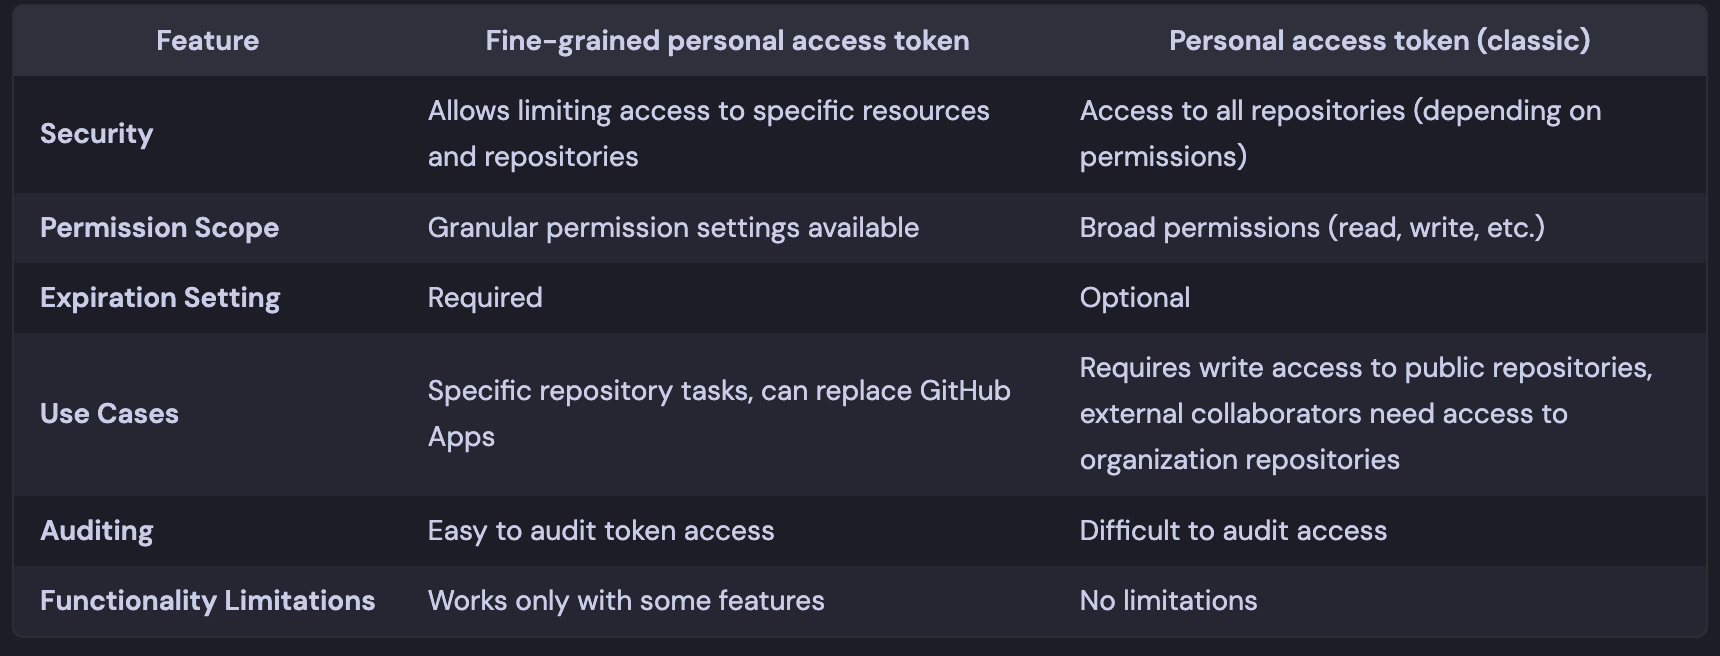
Task: Click 'Personal access token (classic)' header
Action: click(1379, 41)
